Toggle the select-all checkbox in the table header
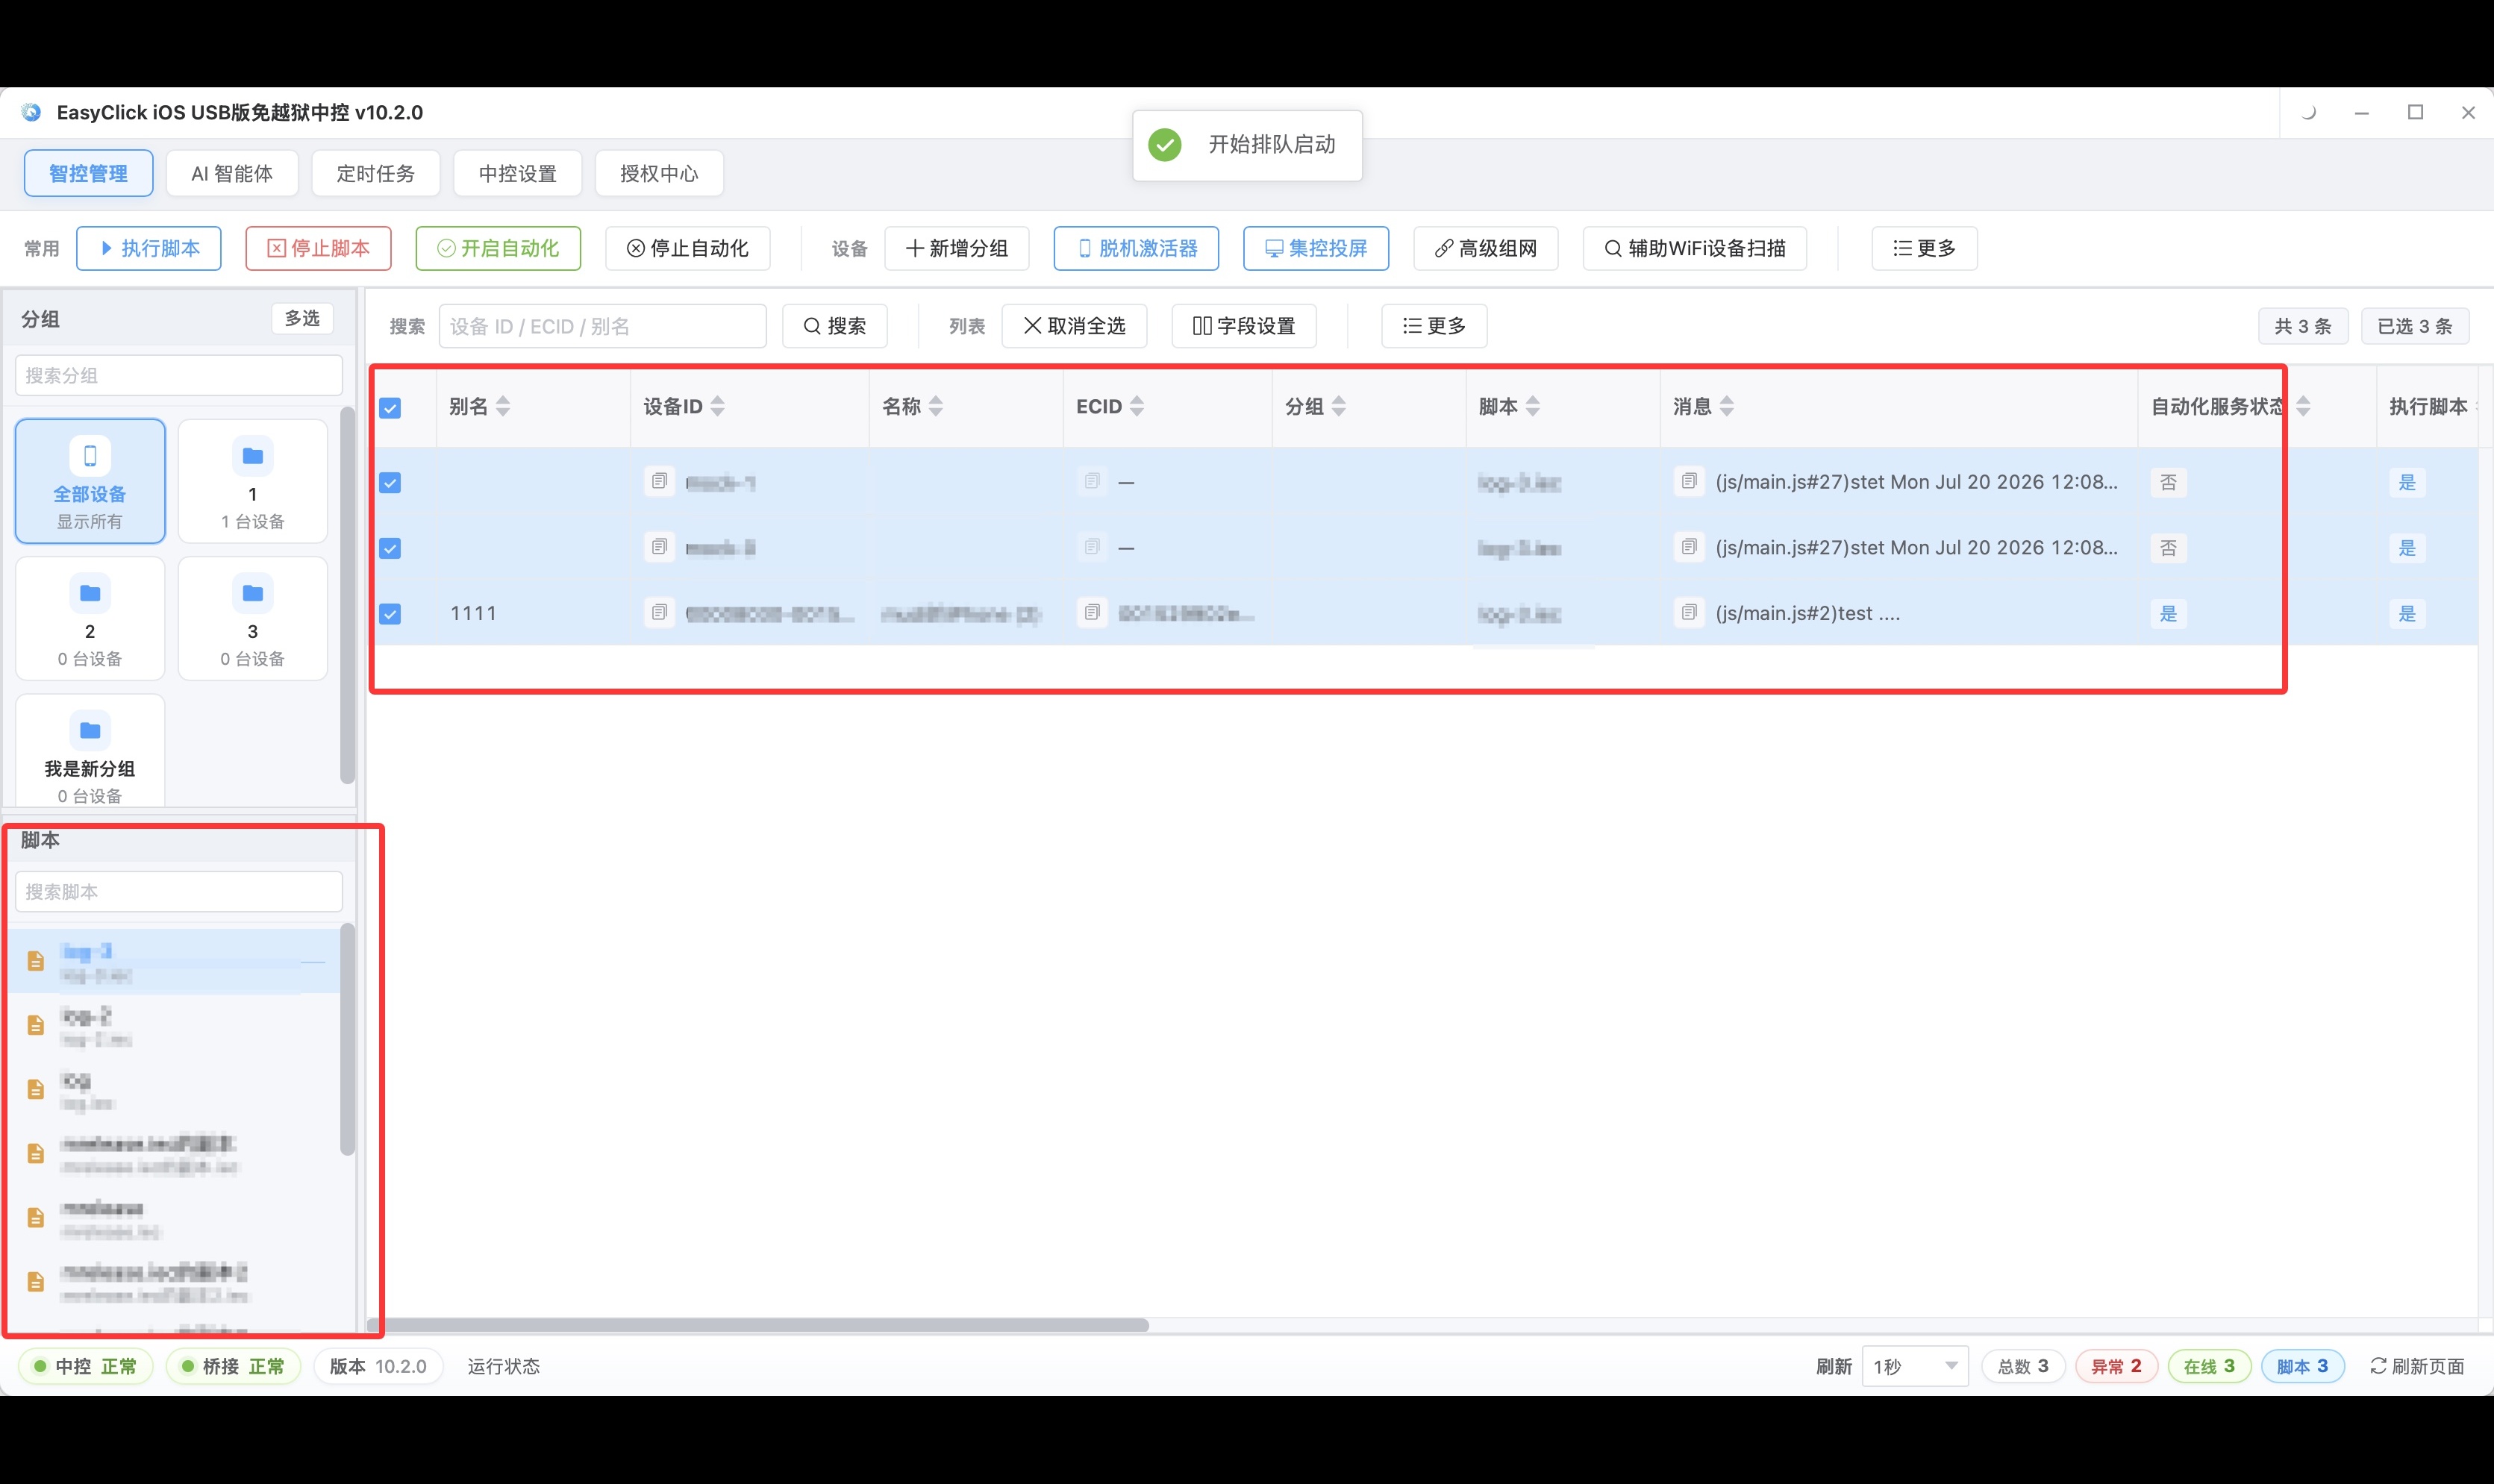The height and width of the screenshot is (1484, 2494). pyautogui.click(x=390, y=408)
